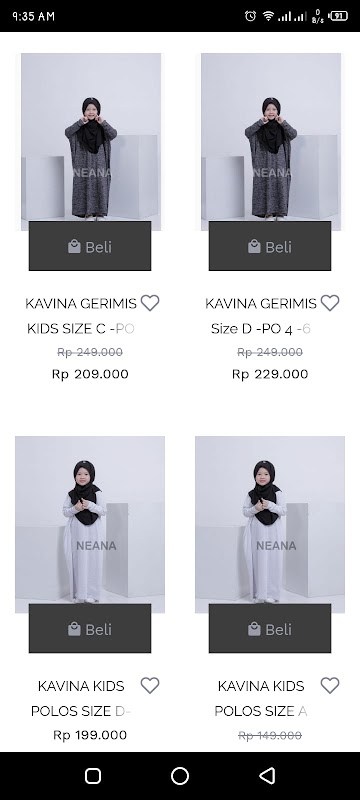Tap Android back navigation triangle
This screenshot has height=800, width=360.
click(x=267, y=776)
